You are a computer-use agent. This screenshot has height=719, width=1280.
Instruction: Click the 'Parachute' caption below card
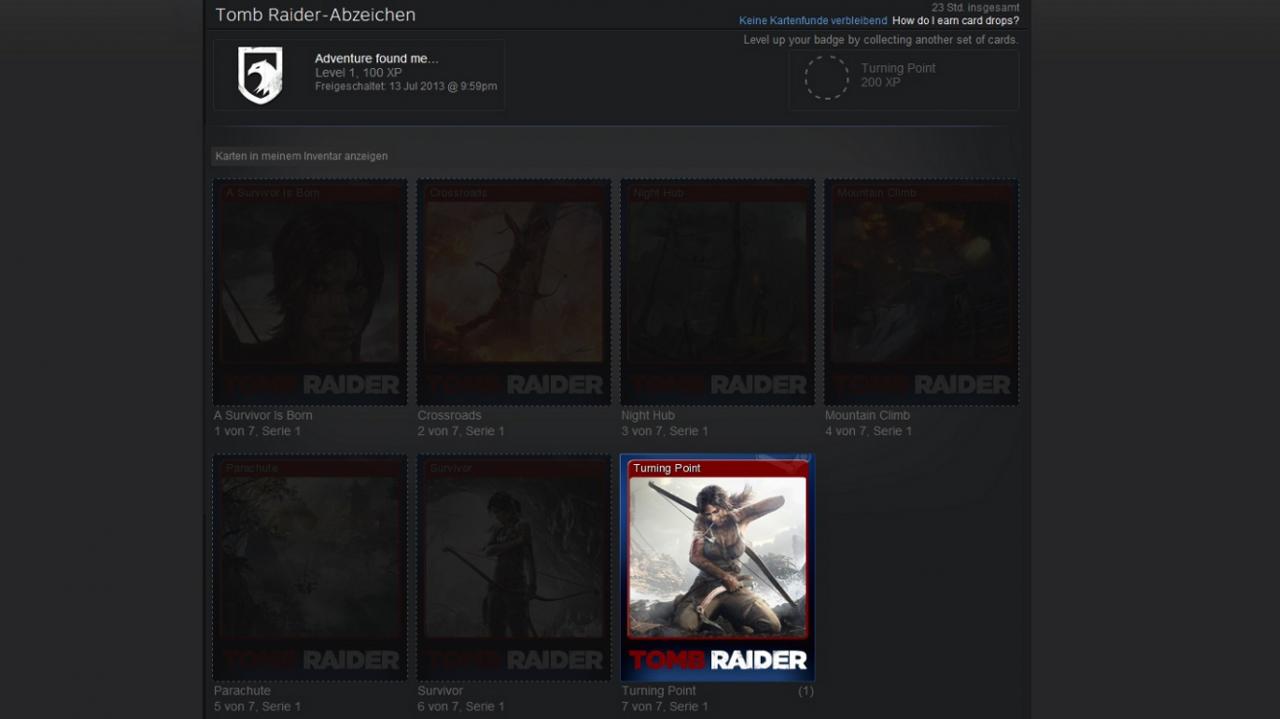(242, 691)
